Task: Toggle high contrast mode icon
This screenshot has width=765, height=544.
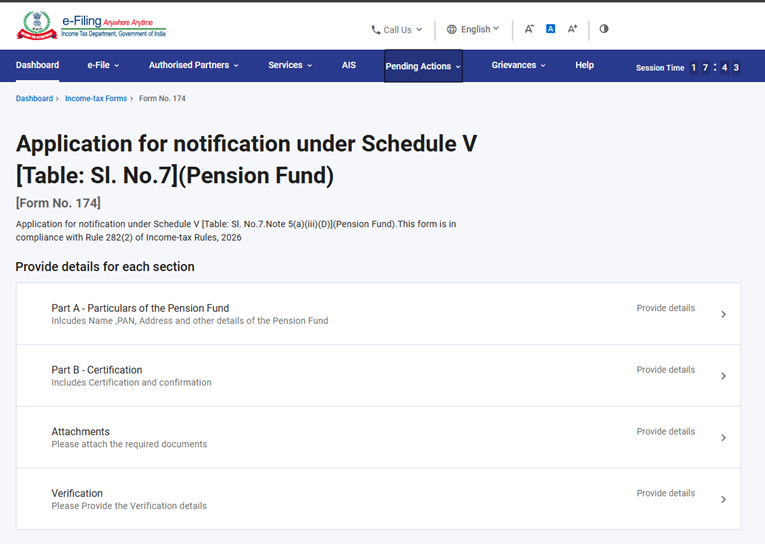Action: pos(604,29)
